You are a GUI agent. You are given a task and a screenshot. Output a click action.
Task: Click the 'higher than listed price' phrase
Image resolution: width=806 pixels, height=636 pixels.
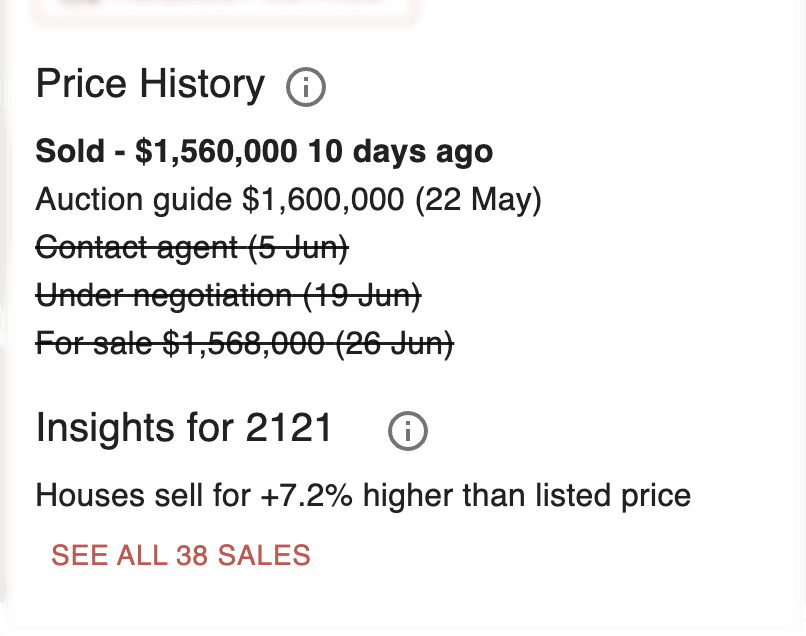(527, 496)
